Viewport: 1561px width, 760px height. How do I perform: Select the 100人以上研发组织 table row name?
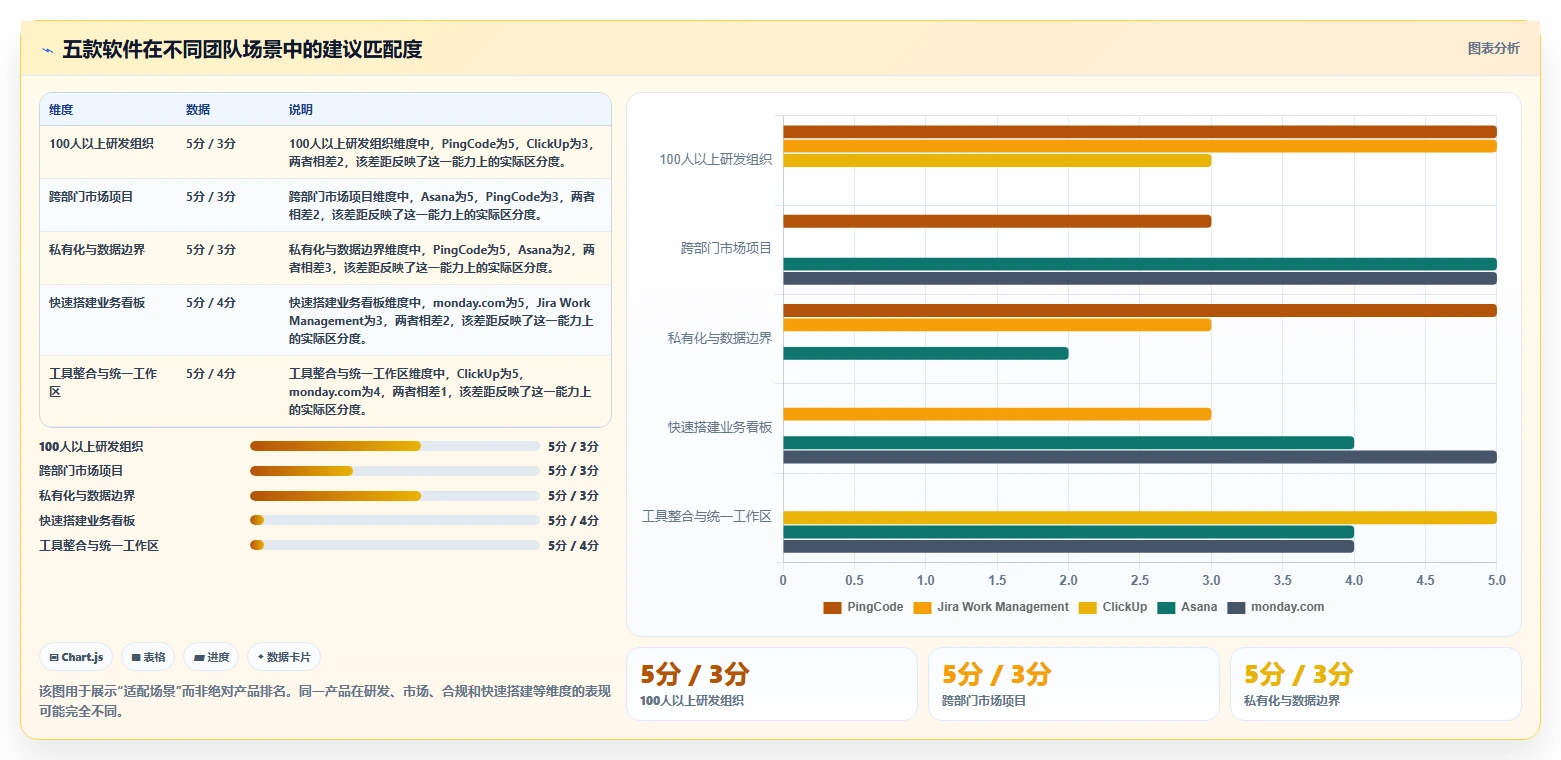point(101,144)
